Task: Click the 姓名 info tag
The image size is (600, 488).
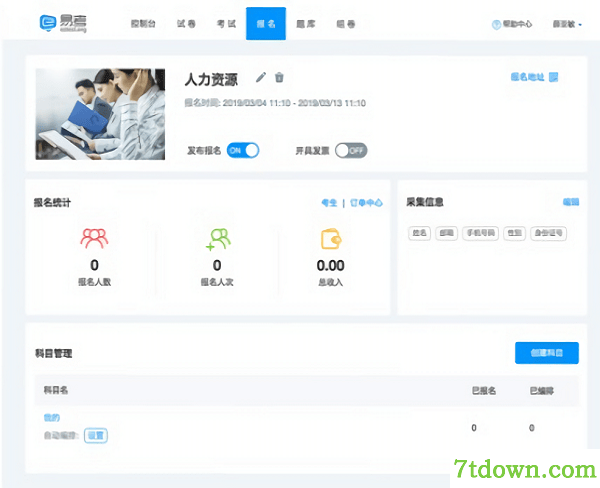Action: point(419,233)
